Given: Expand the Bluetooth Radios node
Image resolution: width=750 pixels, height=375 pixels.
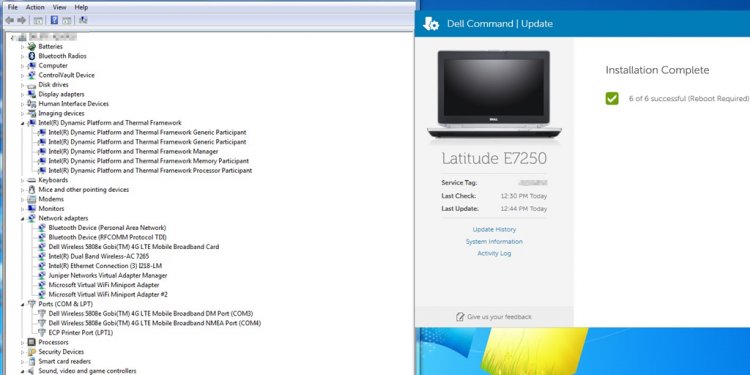Looking at the screenshot, I should tap(22, 56).
